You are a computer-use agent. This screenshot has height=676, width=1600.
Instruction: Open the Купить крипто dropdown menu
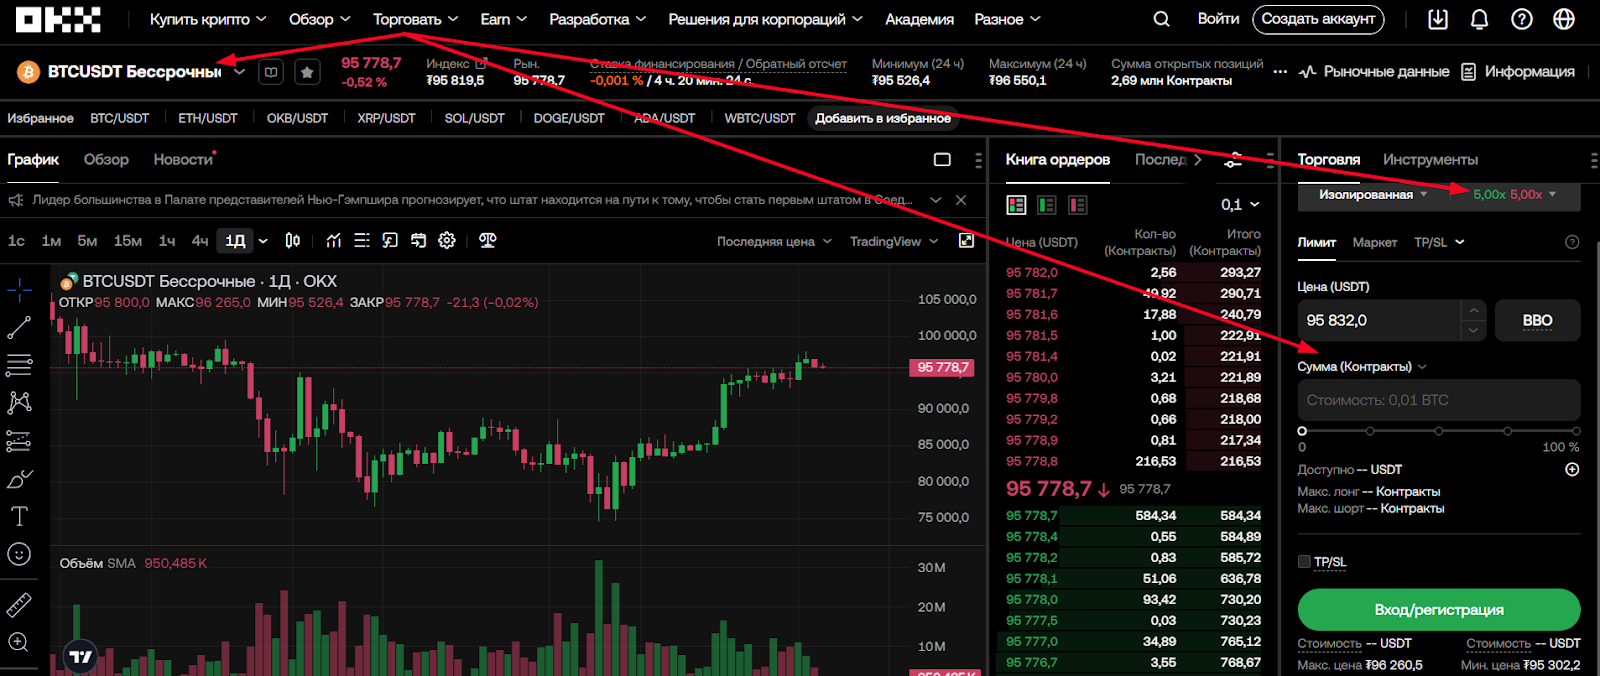[208, 19]
